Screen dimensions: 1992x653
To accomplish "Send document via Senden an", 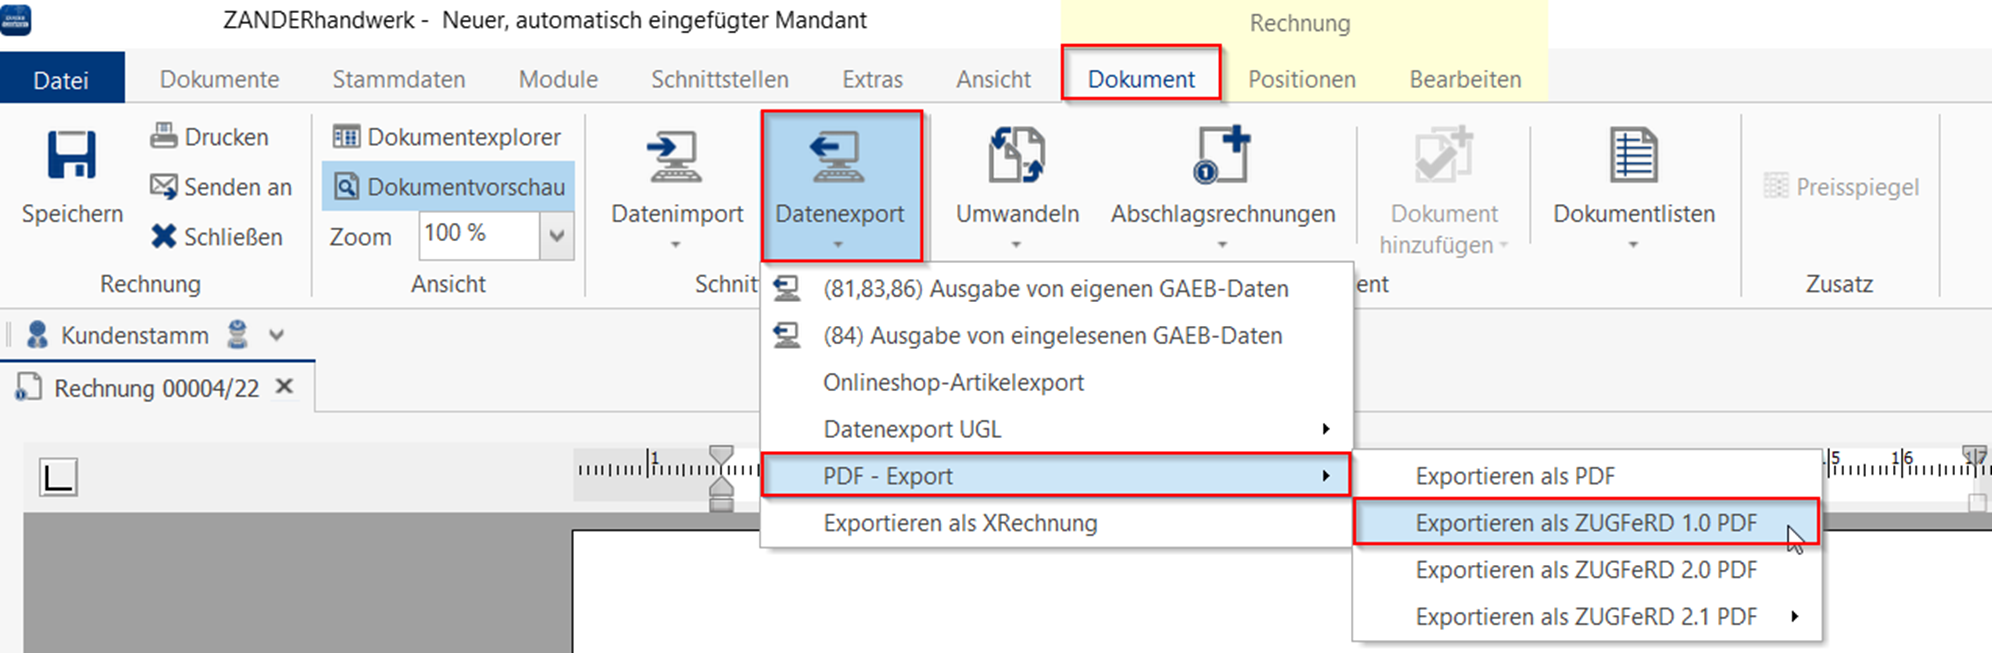I will (x=220, y=187).
